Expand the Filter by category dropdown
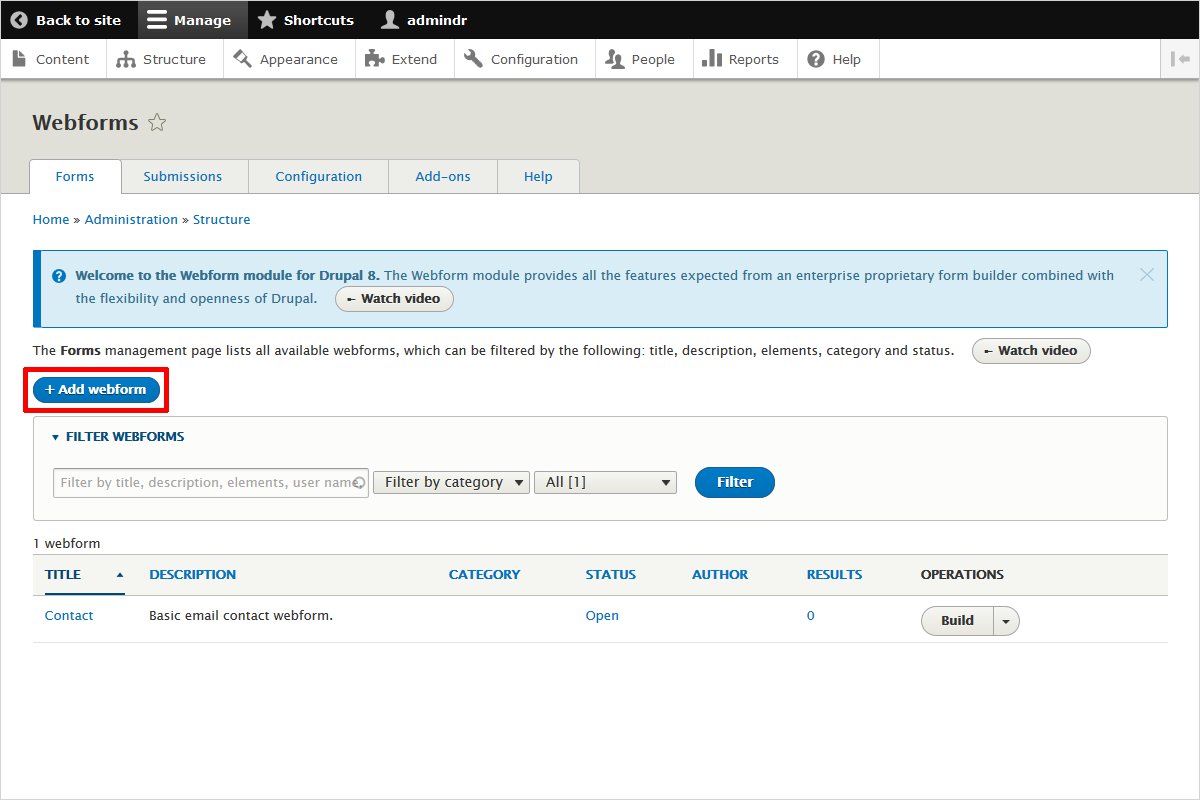 point(451,482)
